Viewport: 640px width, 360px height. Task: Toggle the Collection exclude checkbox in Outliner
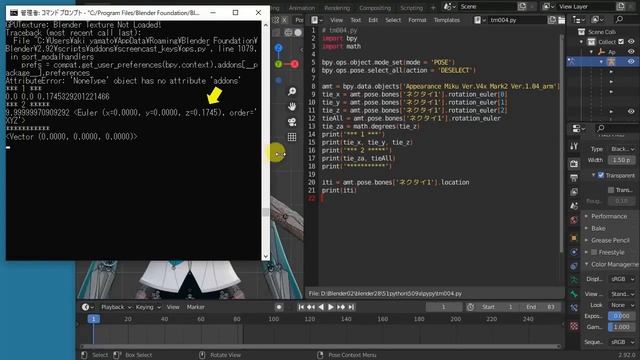pyautogui.click(x=621, y=42)
